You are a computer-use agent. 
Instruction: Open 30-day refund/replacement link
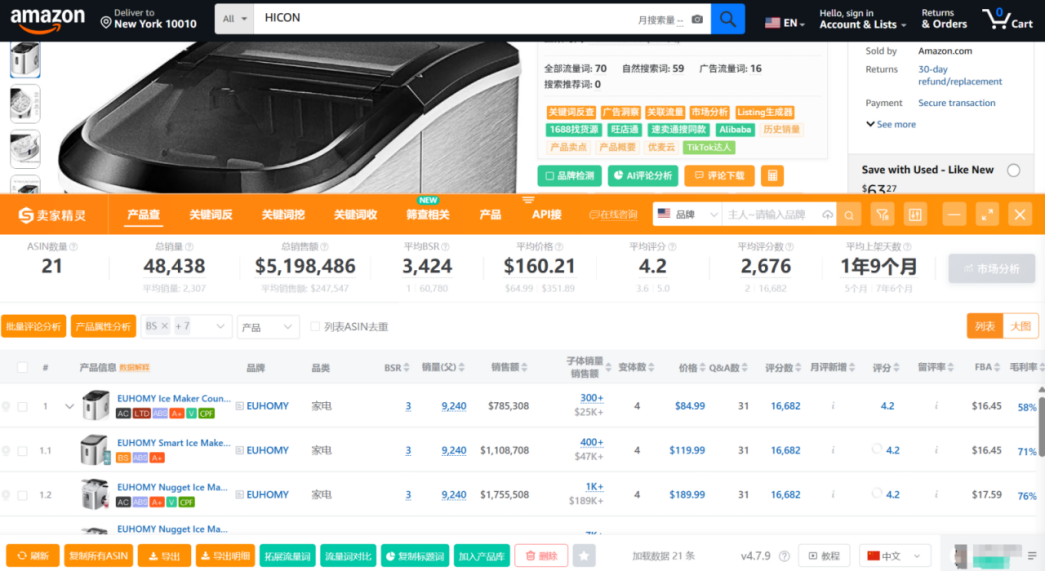coord(960,75)
